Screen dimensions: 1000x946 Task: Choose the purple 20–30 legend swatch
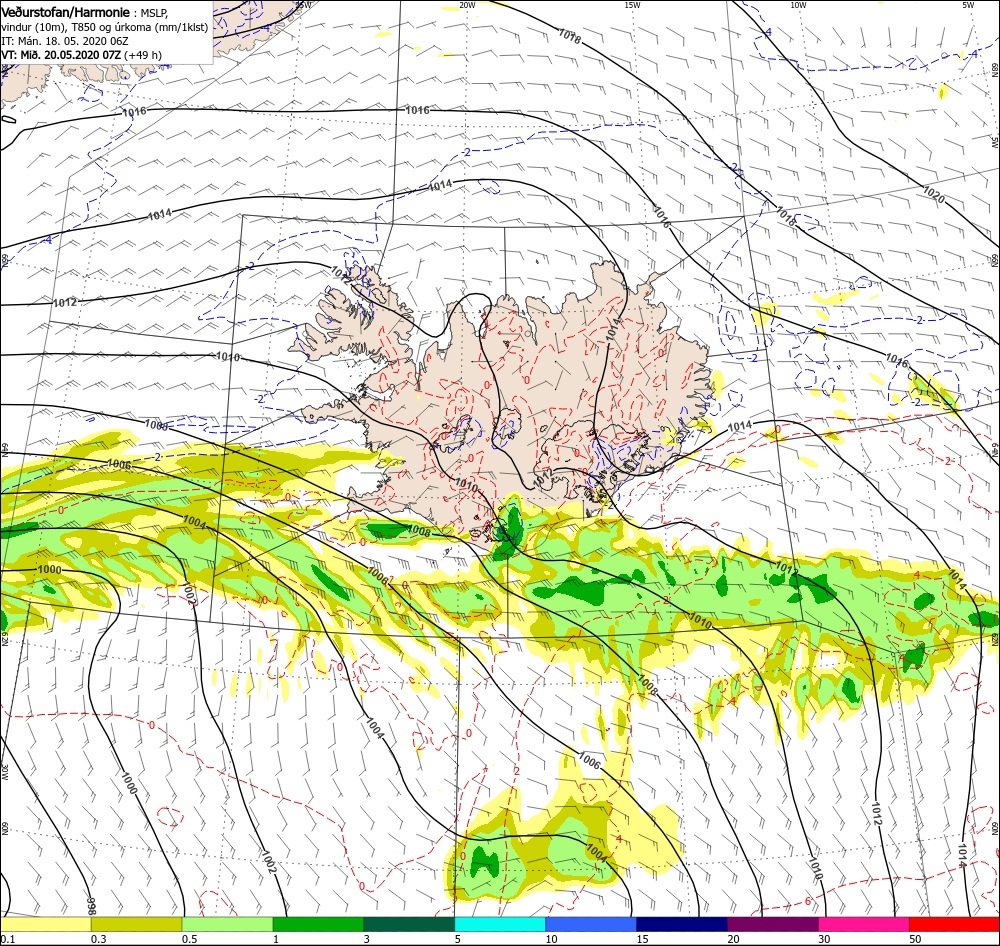point(773,924)
